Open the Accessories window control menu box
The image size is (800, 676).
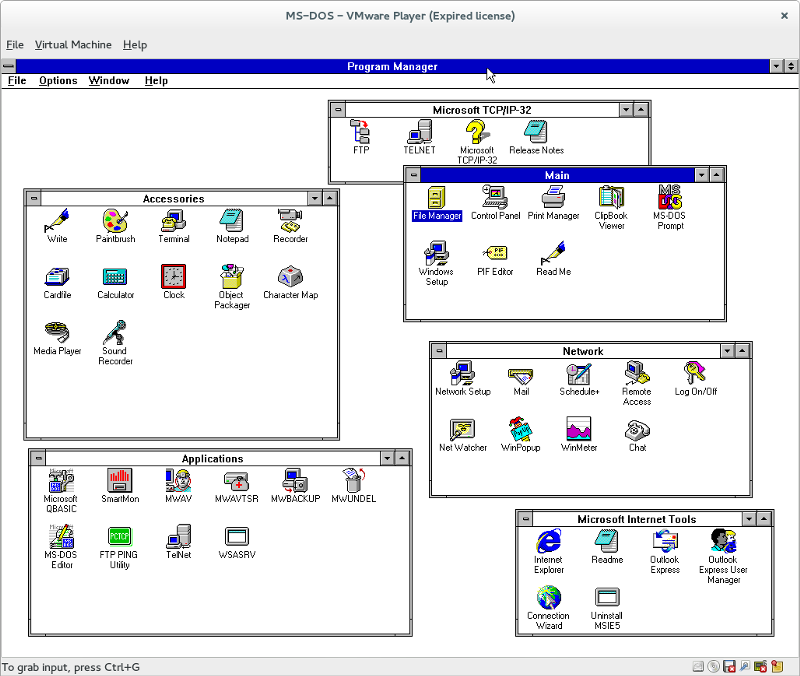34,199
